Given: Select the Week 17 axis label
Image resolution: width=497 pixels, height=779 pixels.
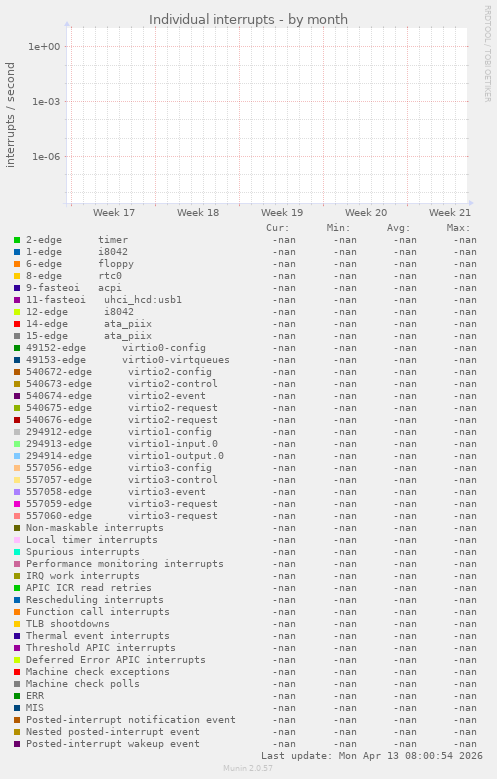Looking at the screenshot, I should (114, 213).
